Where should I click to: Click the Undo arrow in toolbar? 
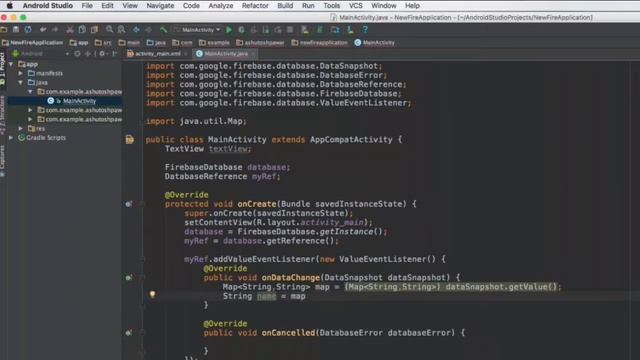click(43, 29)
